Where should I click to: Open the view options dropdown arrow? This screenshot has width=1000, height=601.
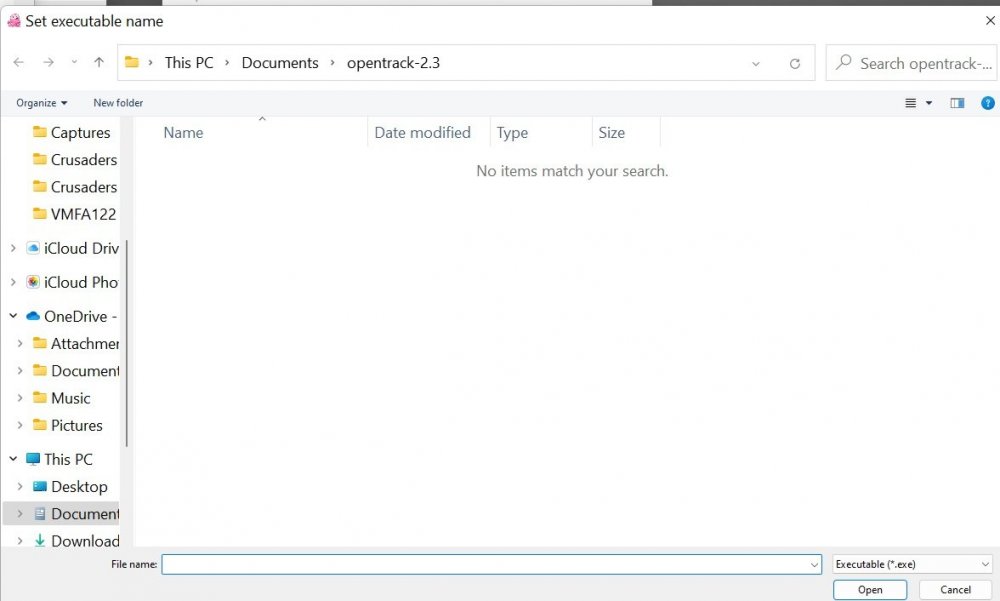[x=929, y=103]
